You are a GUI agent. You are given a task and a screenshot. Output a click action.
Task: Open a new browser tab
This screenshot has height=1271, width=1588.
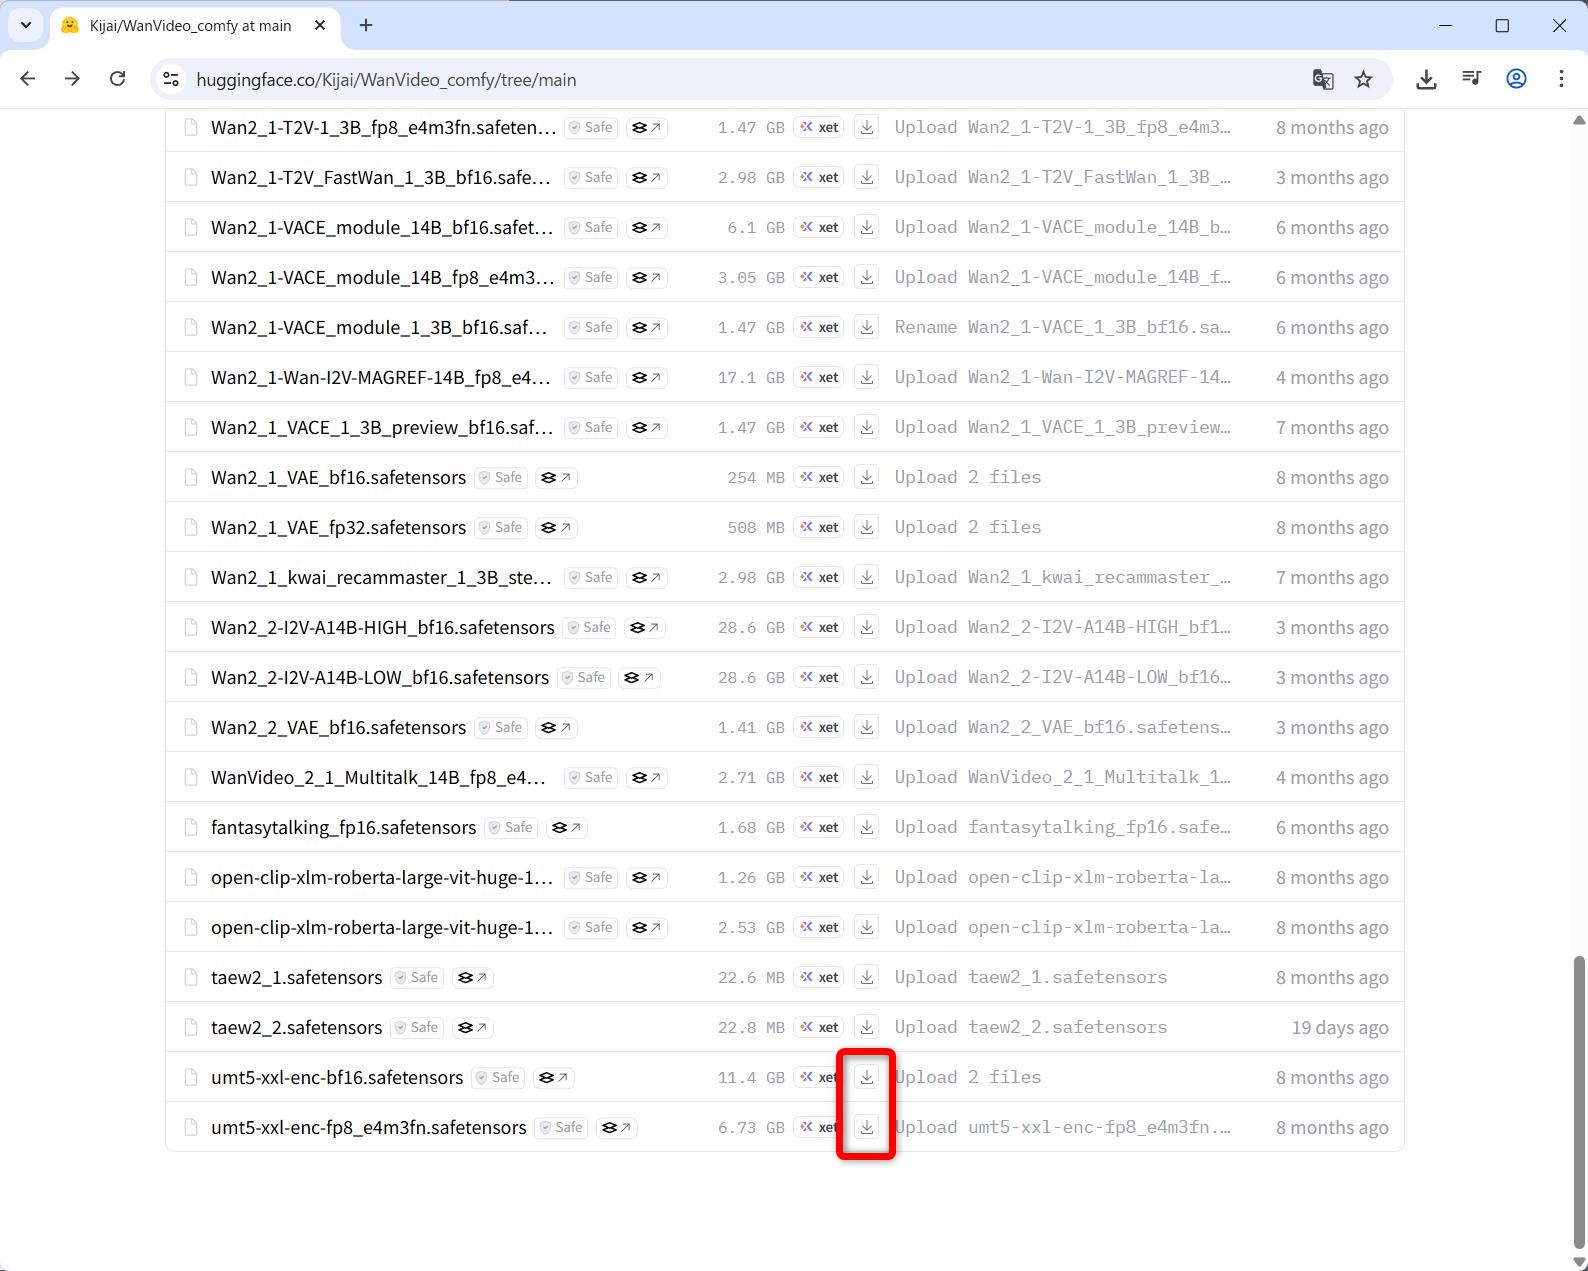click(366, 26)
